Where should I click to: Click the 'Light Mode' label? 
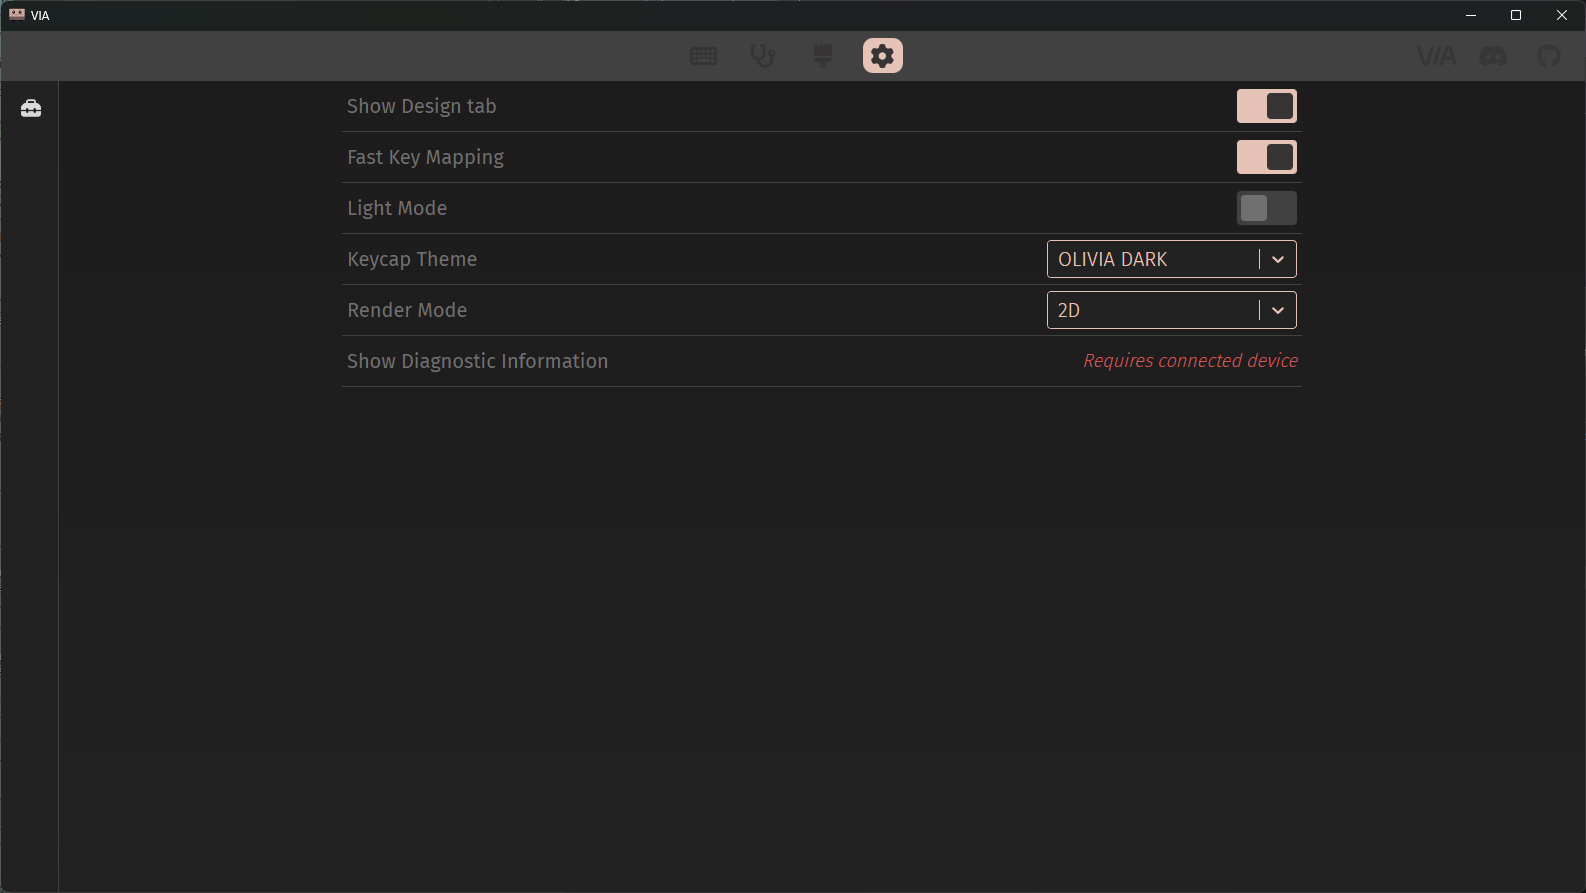(397, 208)
